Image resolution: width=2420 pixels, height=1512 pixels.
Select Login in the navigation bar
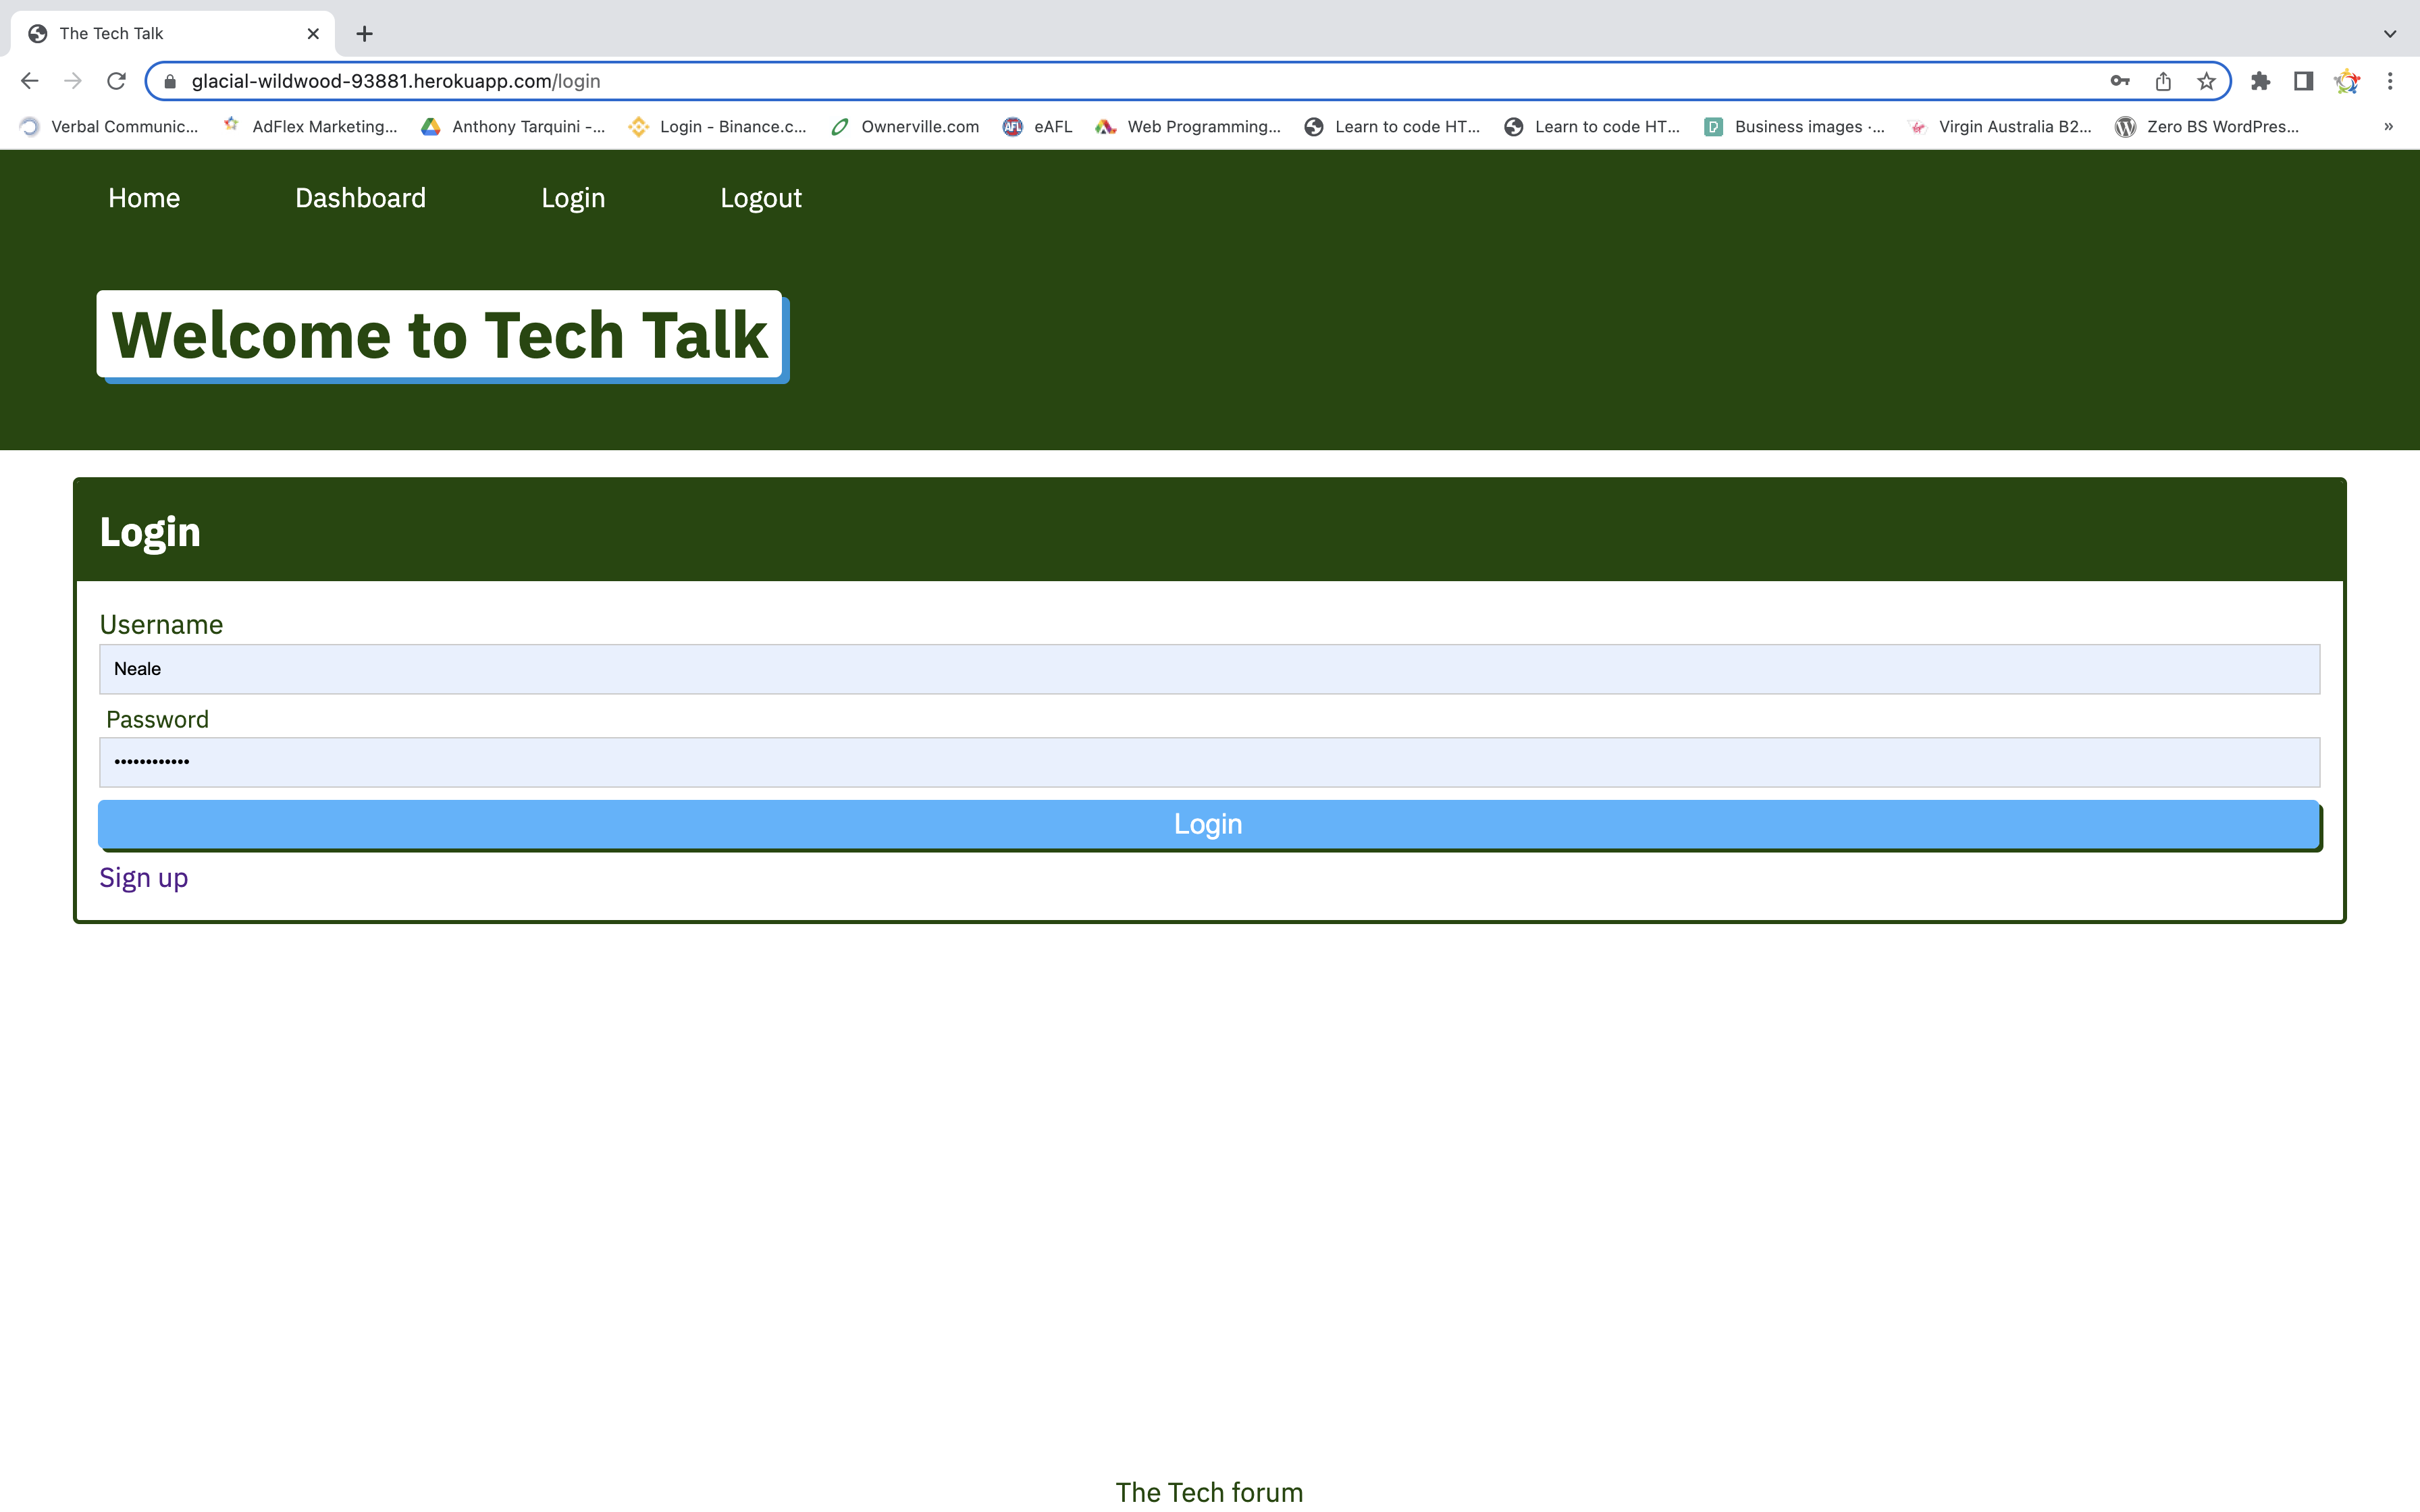[573, 198]
